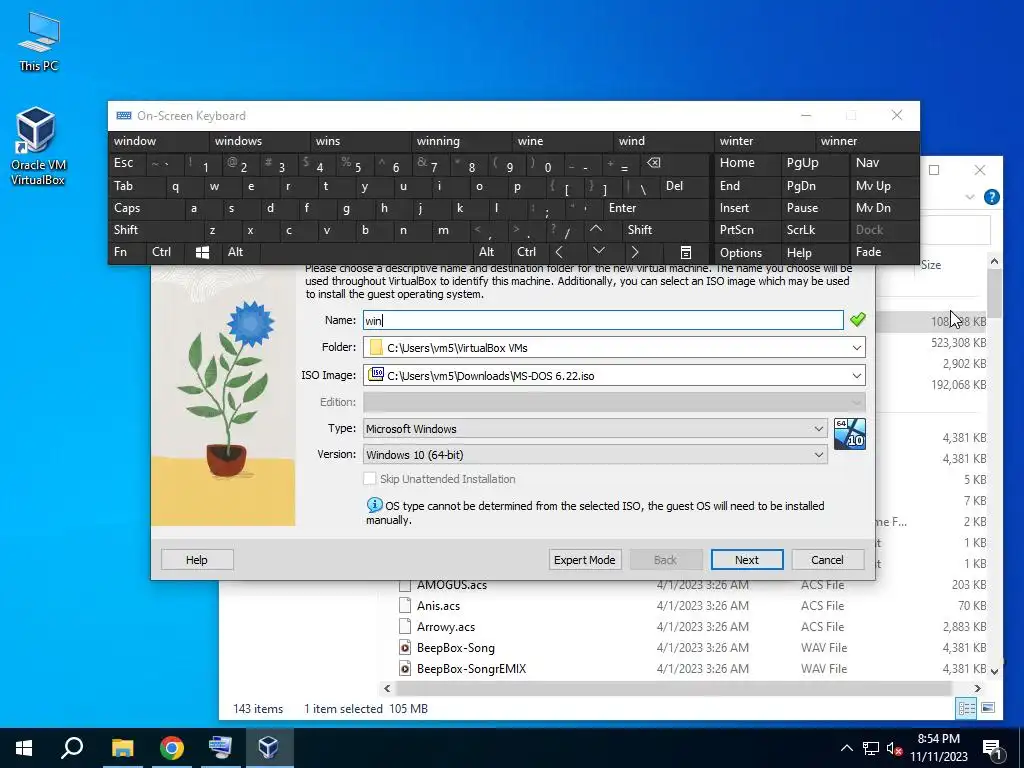Select the 'window' prediction suggestion
Viewport: 1024px width, 768px height.
pyautogui.click(x=159, y=141)
